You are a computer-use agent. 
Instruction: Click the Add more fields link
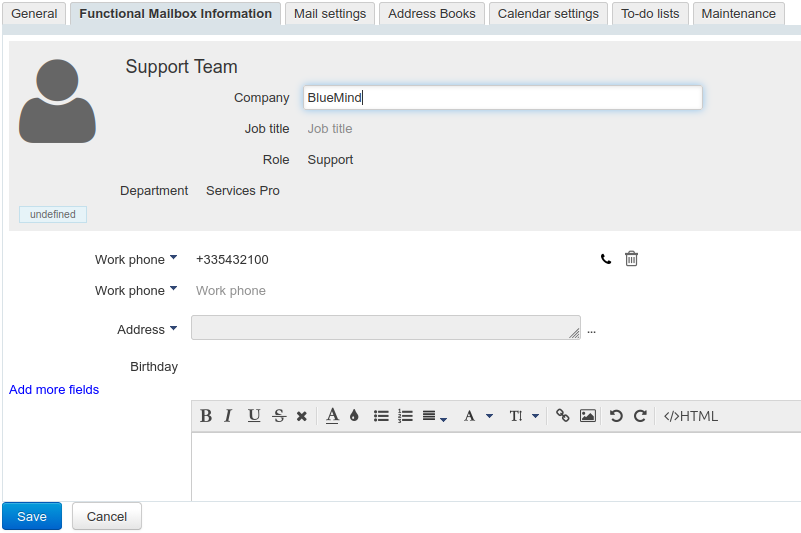click(x=54, y=390)
